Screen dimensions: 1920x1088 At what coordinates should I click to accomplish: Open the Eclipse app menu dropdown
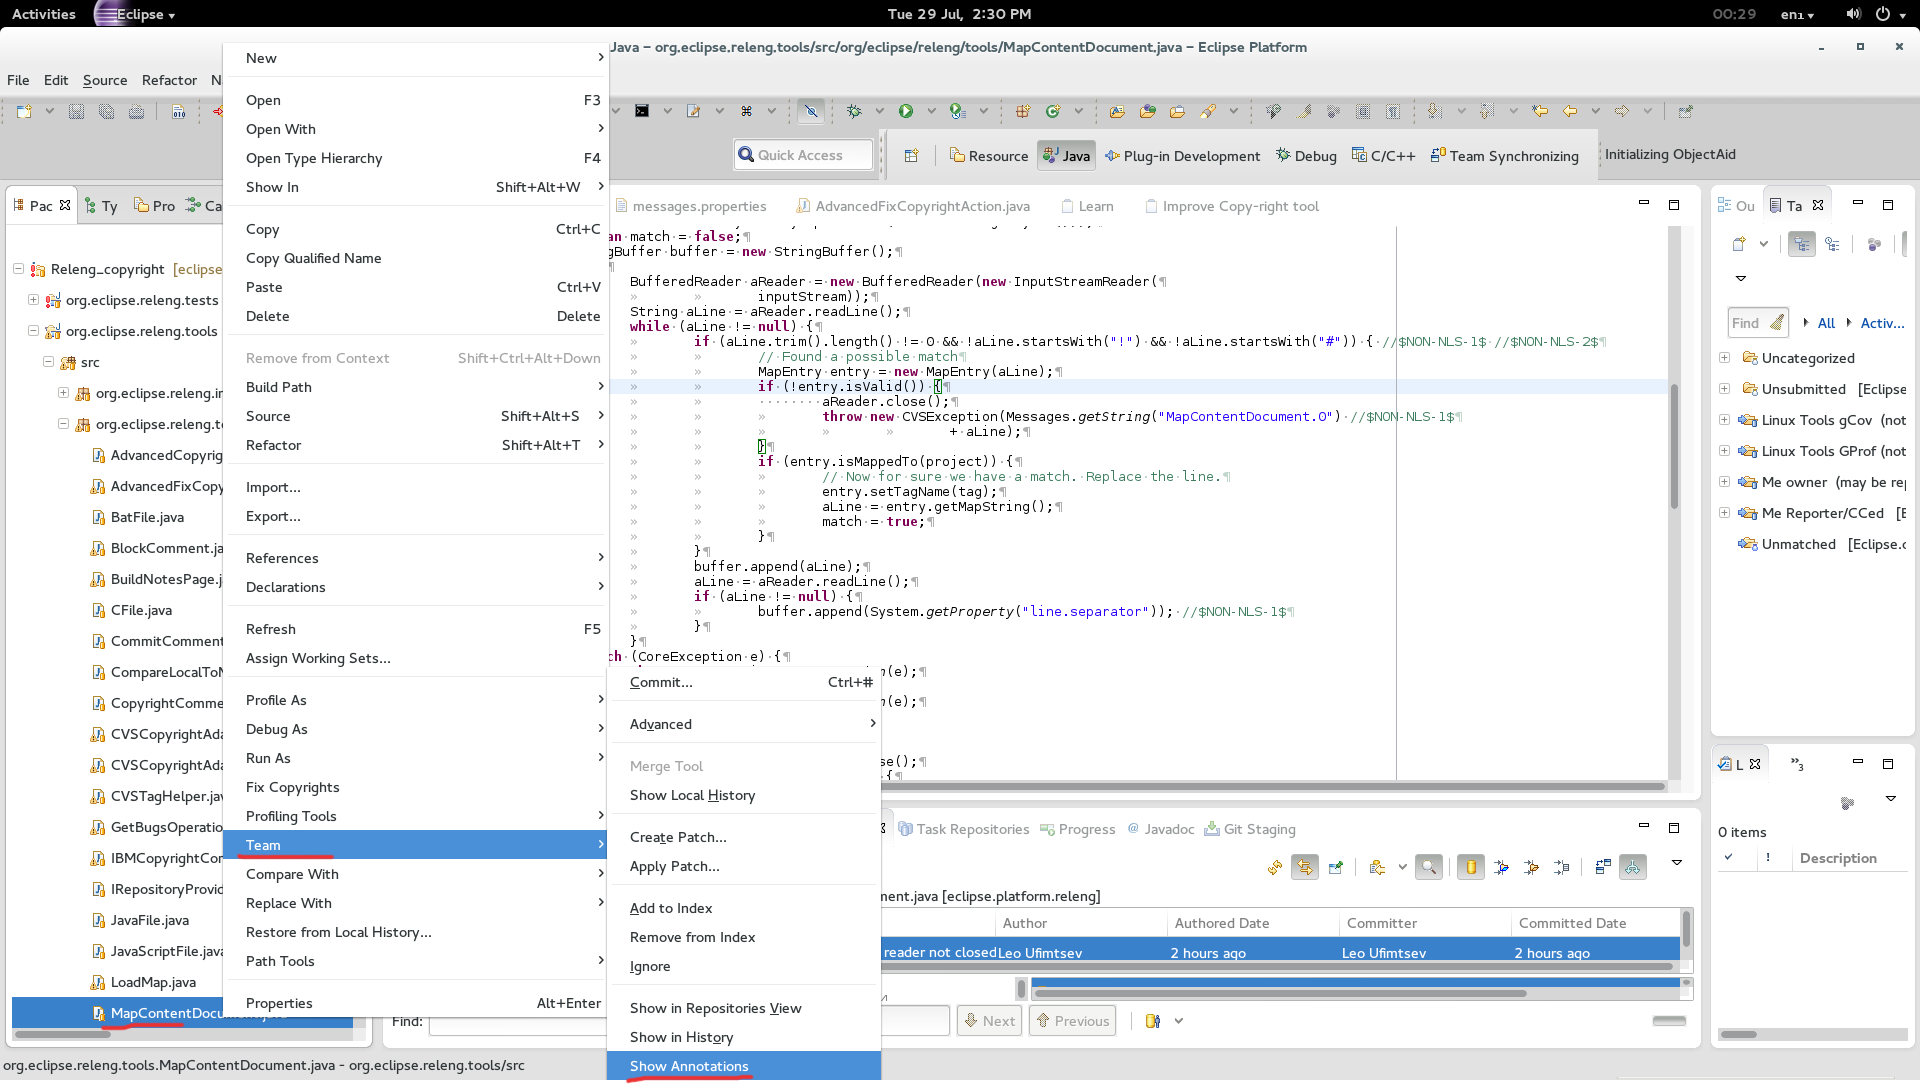pyautogui.click(x=139, y=14)
